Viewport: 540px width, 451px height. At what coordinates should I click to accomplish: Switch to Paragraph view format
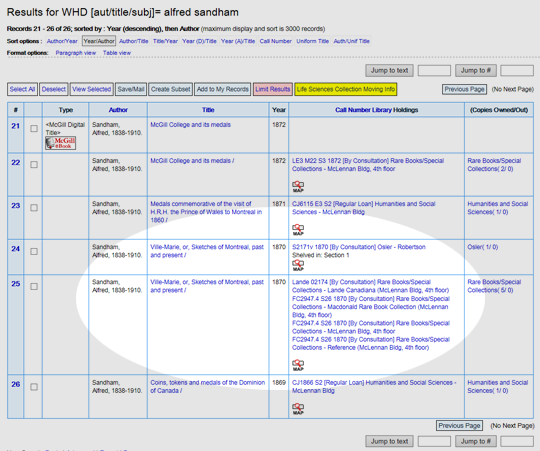(x=76, y=53)
